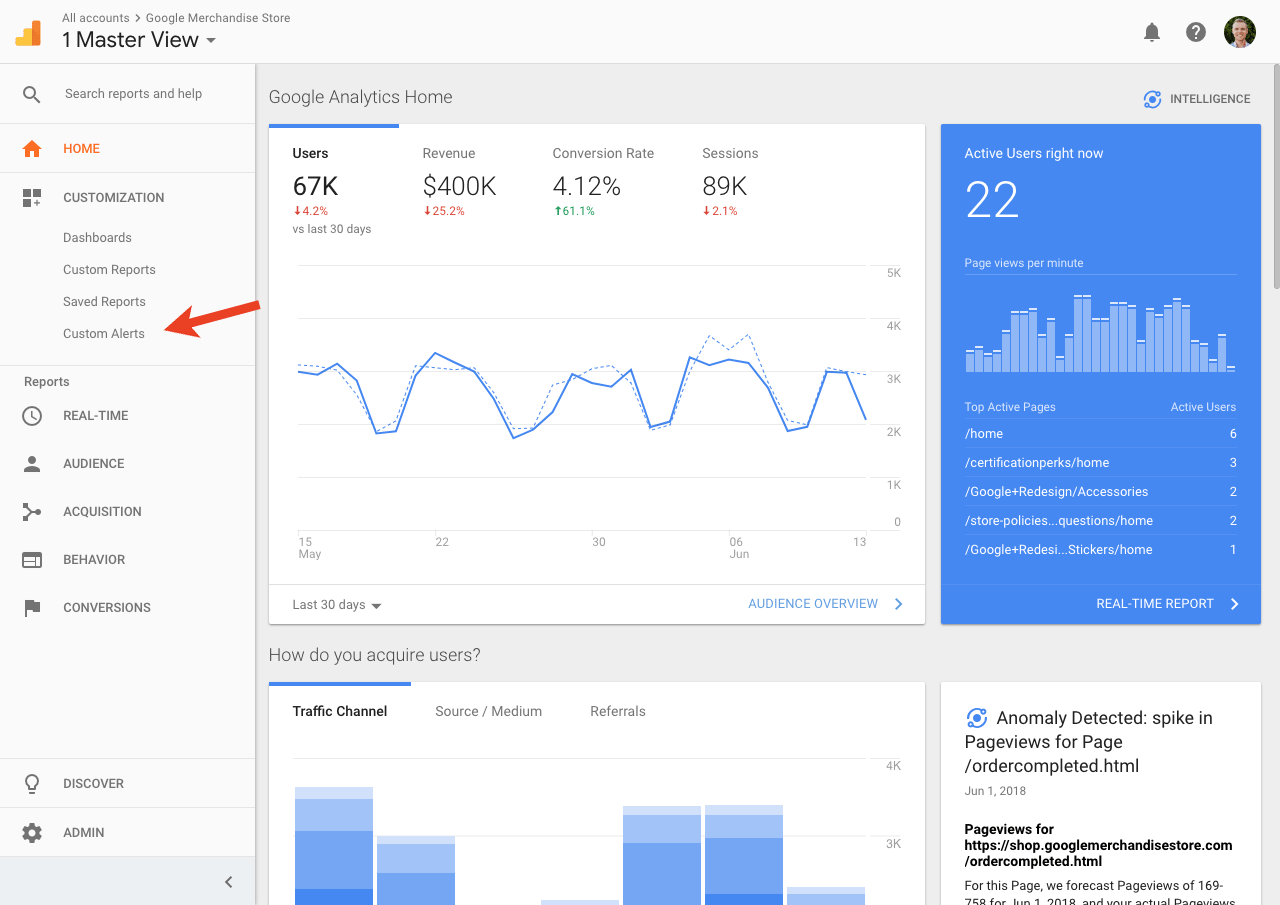The image size is (1280, 905).
Task: Click the INTELLIGENCE button label
Action: coord(1210,99)
